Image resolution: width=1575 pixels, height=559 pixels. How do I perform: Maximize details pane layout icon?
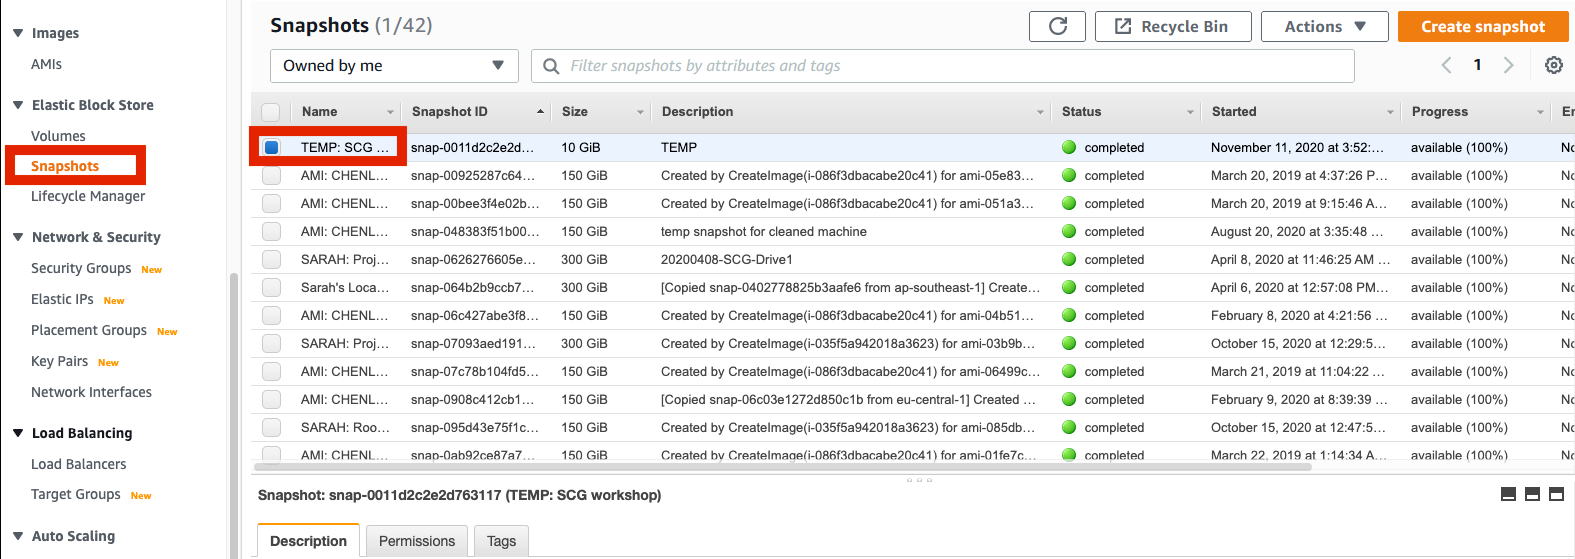1556,494
